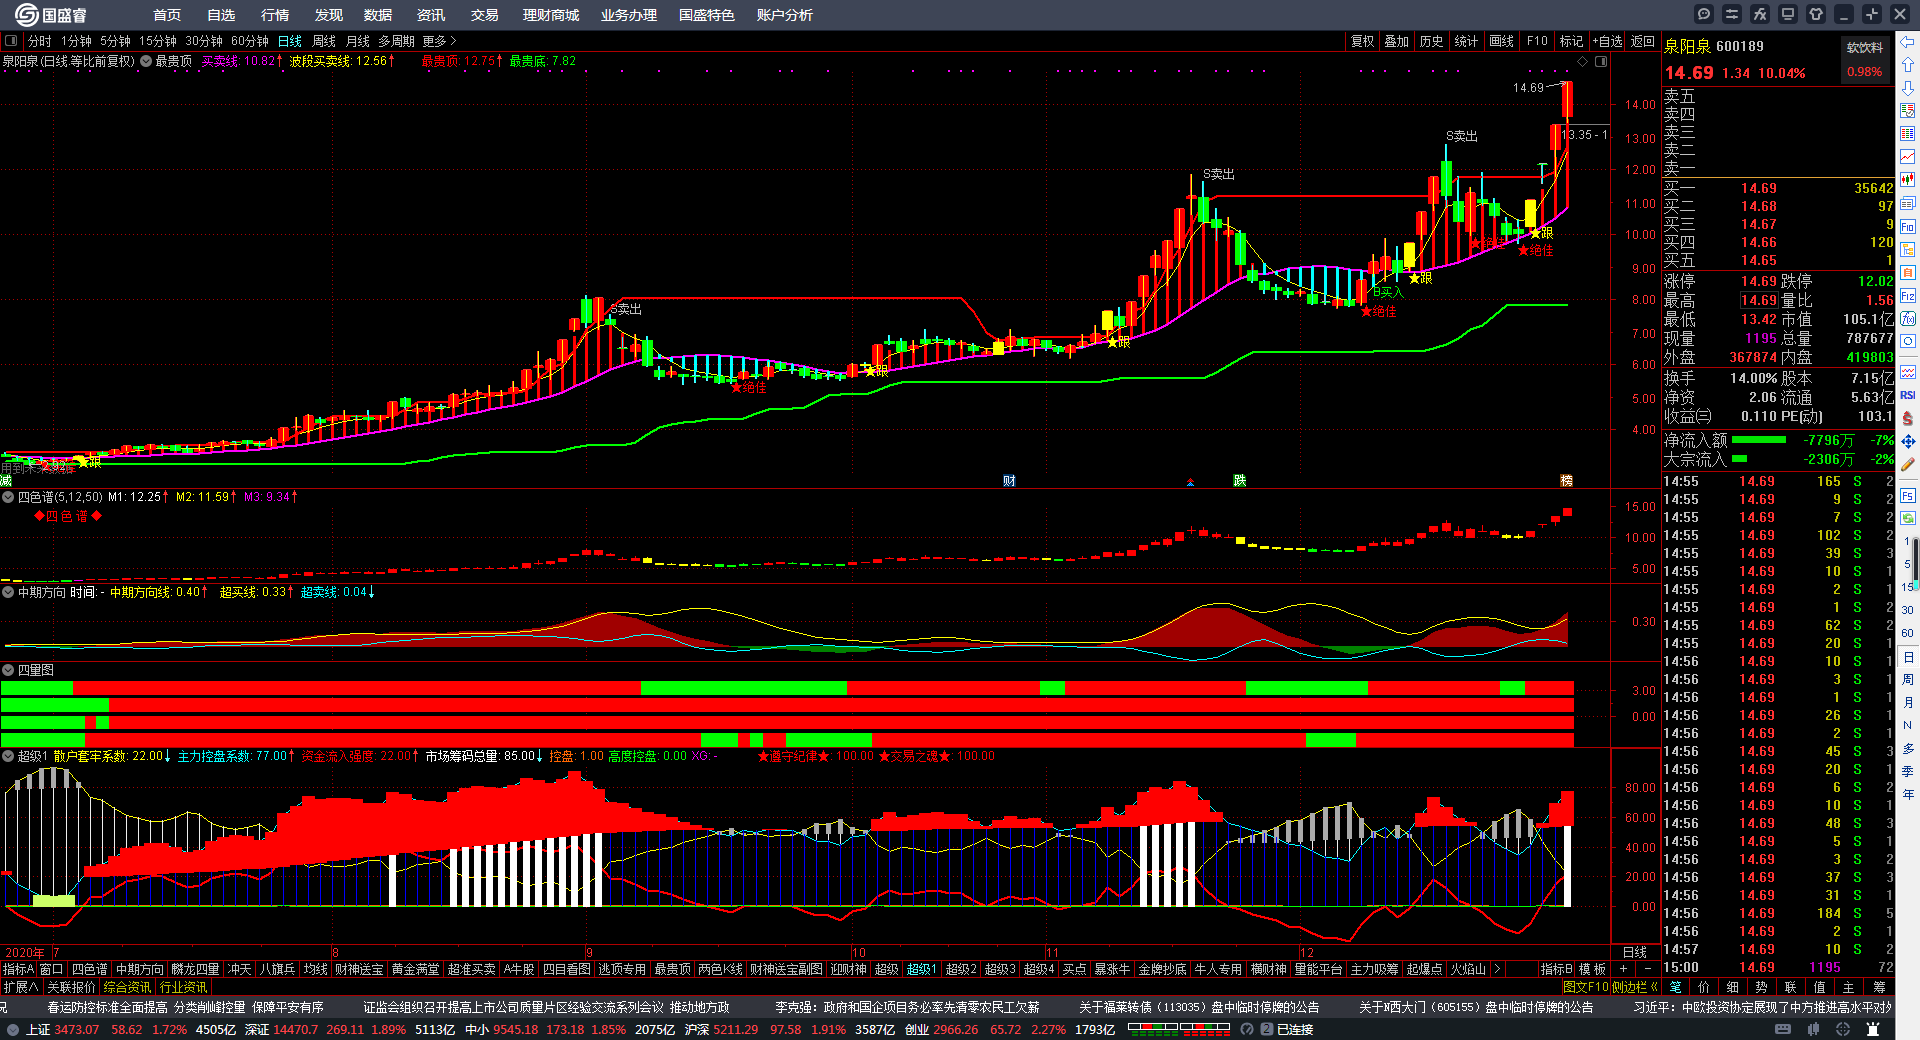1920x1040 pixels.
Task: Click the crosshair target icon in status bar
Action: (x=1844, y=1029)
